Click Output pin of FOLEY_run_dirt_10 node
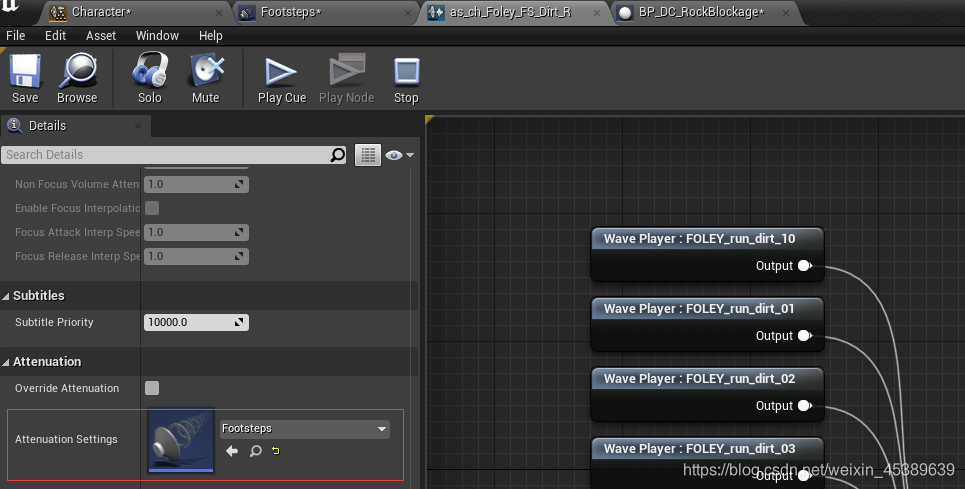 804,266
